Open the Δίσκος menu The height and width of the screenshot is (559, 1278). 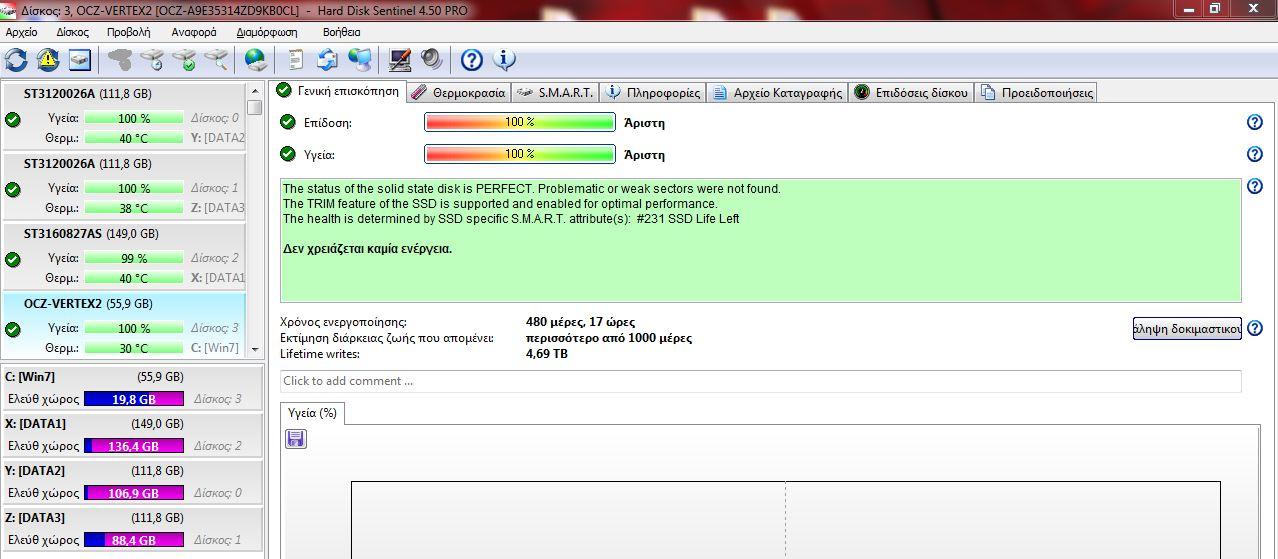73,32
